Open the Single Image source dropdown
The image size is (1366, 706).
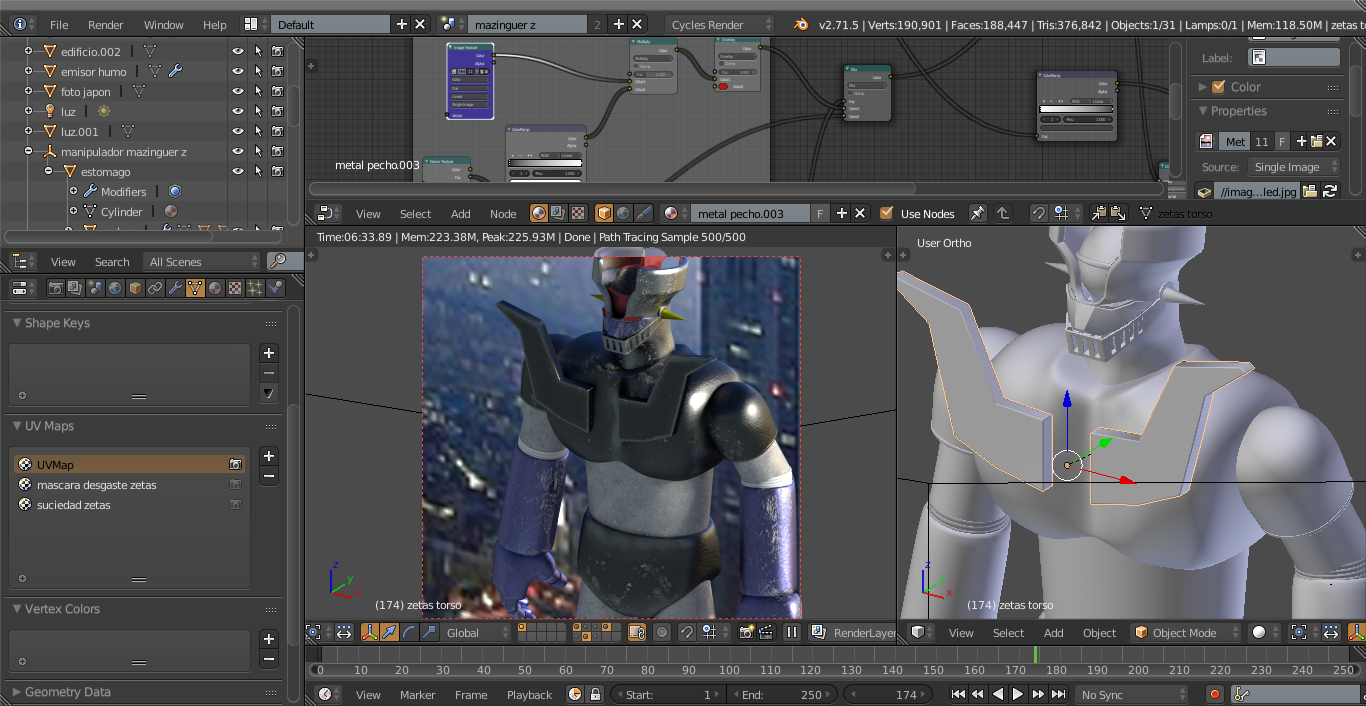[1294, 167]
